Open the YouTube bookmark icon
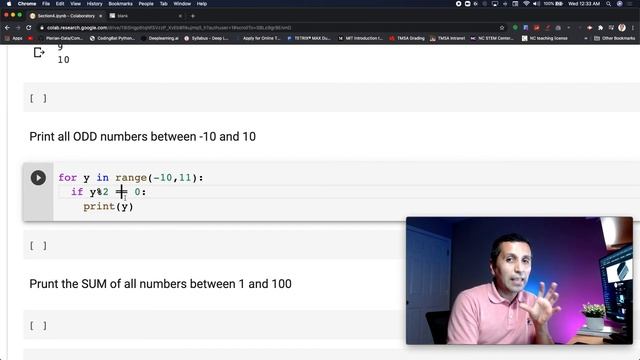This screenshot has height=360, width=640. (x=30, y=38)
